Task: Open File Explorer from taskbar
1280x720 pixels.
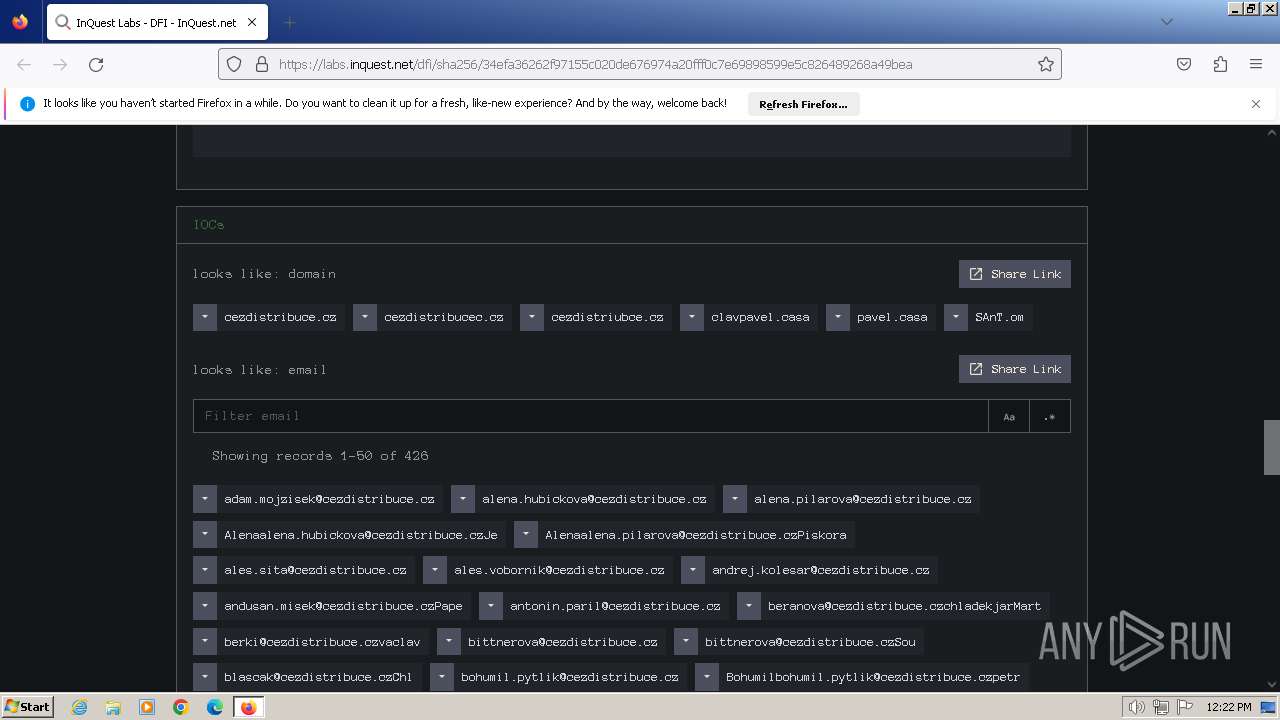Action: coord(113,707)
